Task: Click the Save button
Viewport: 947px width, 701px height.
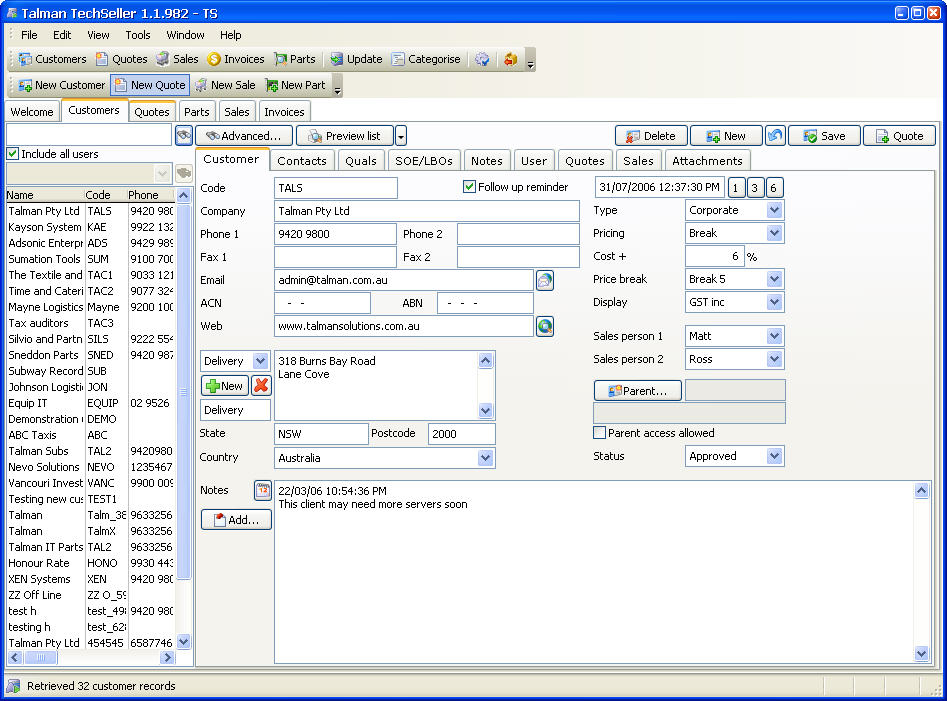Action: pyautogui.click(x=824, y=136)
